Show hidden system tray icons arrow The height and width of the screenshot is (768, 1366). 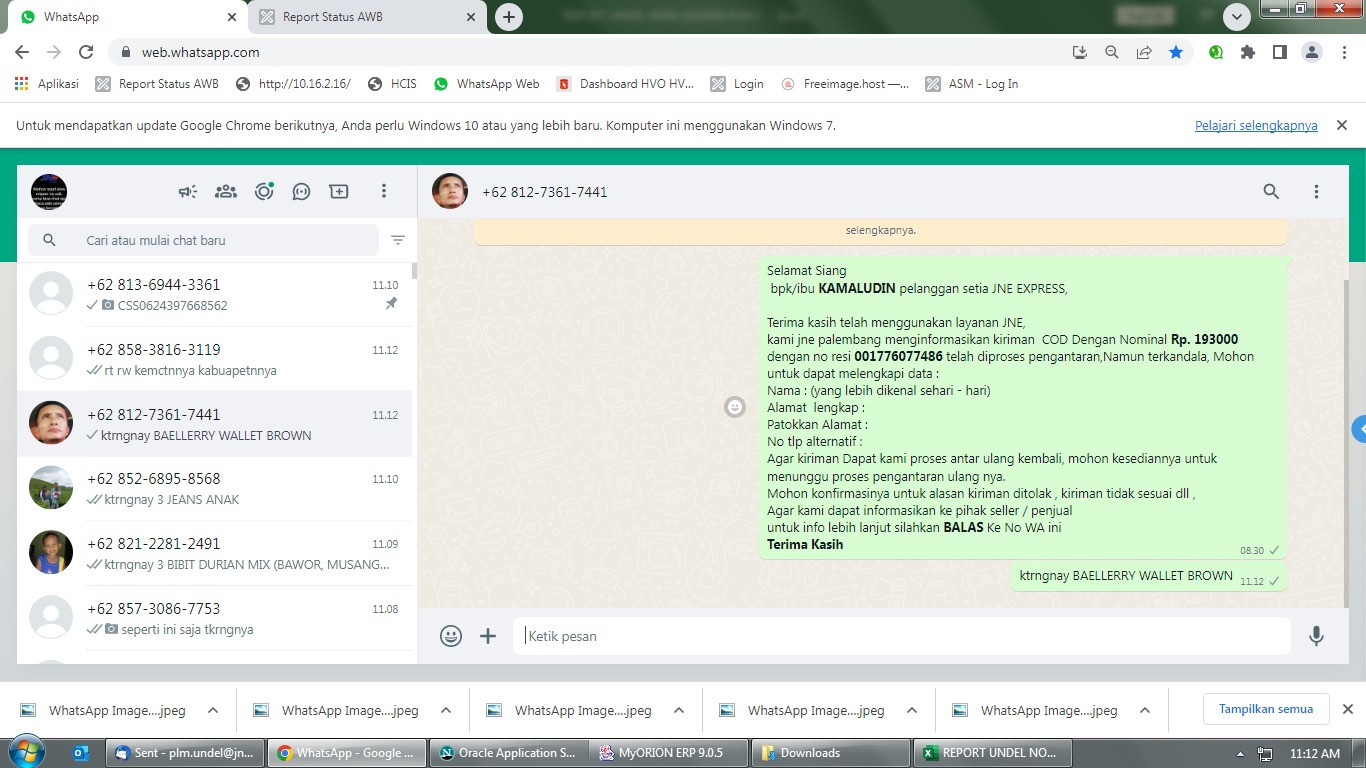1240,754
